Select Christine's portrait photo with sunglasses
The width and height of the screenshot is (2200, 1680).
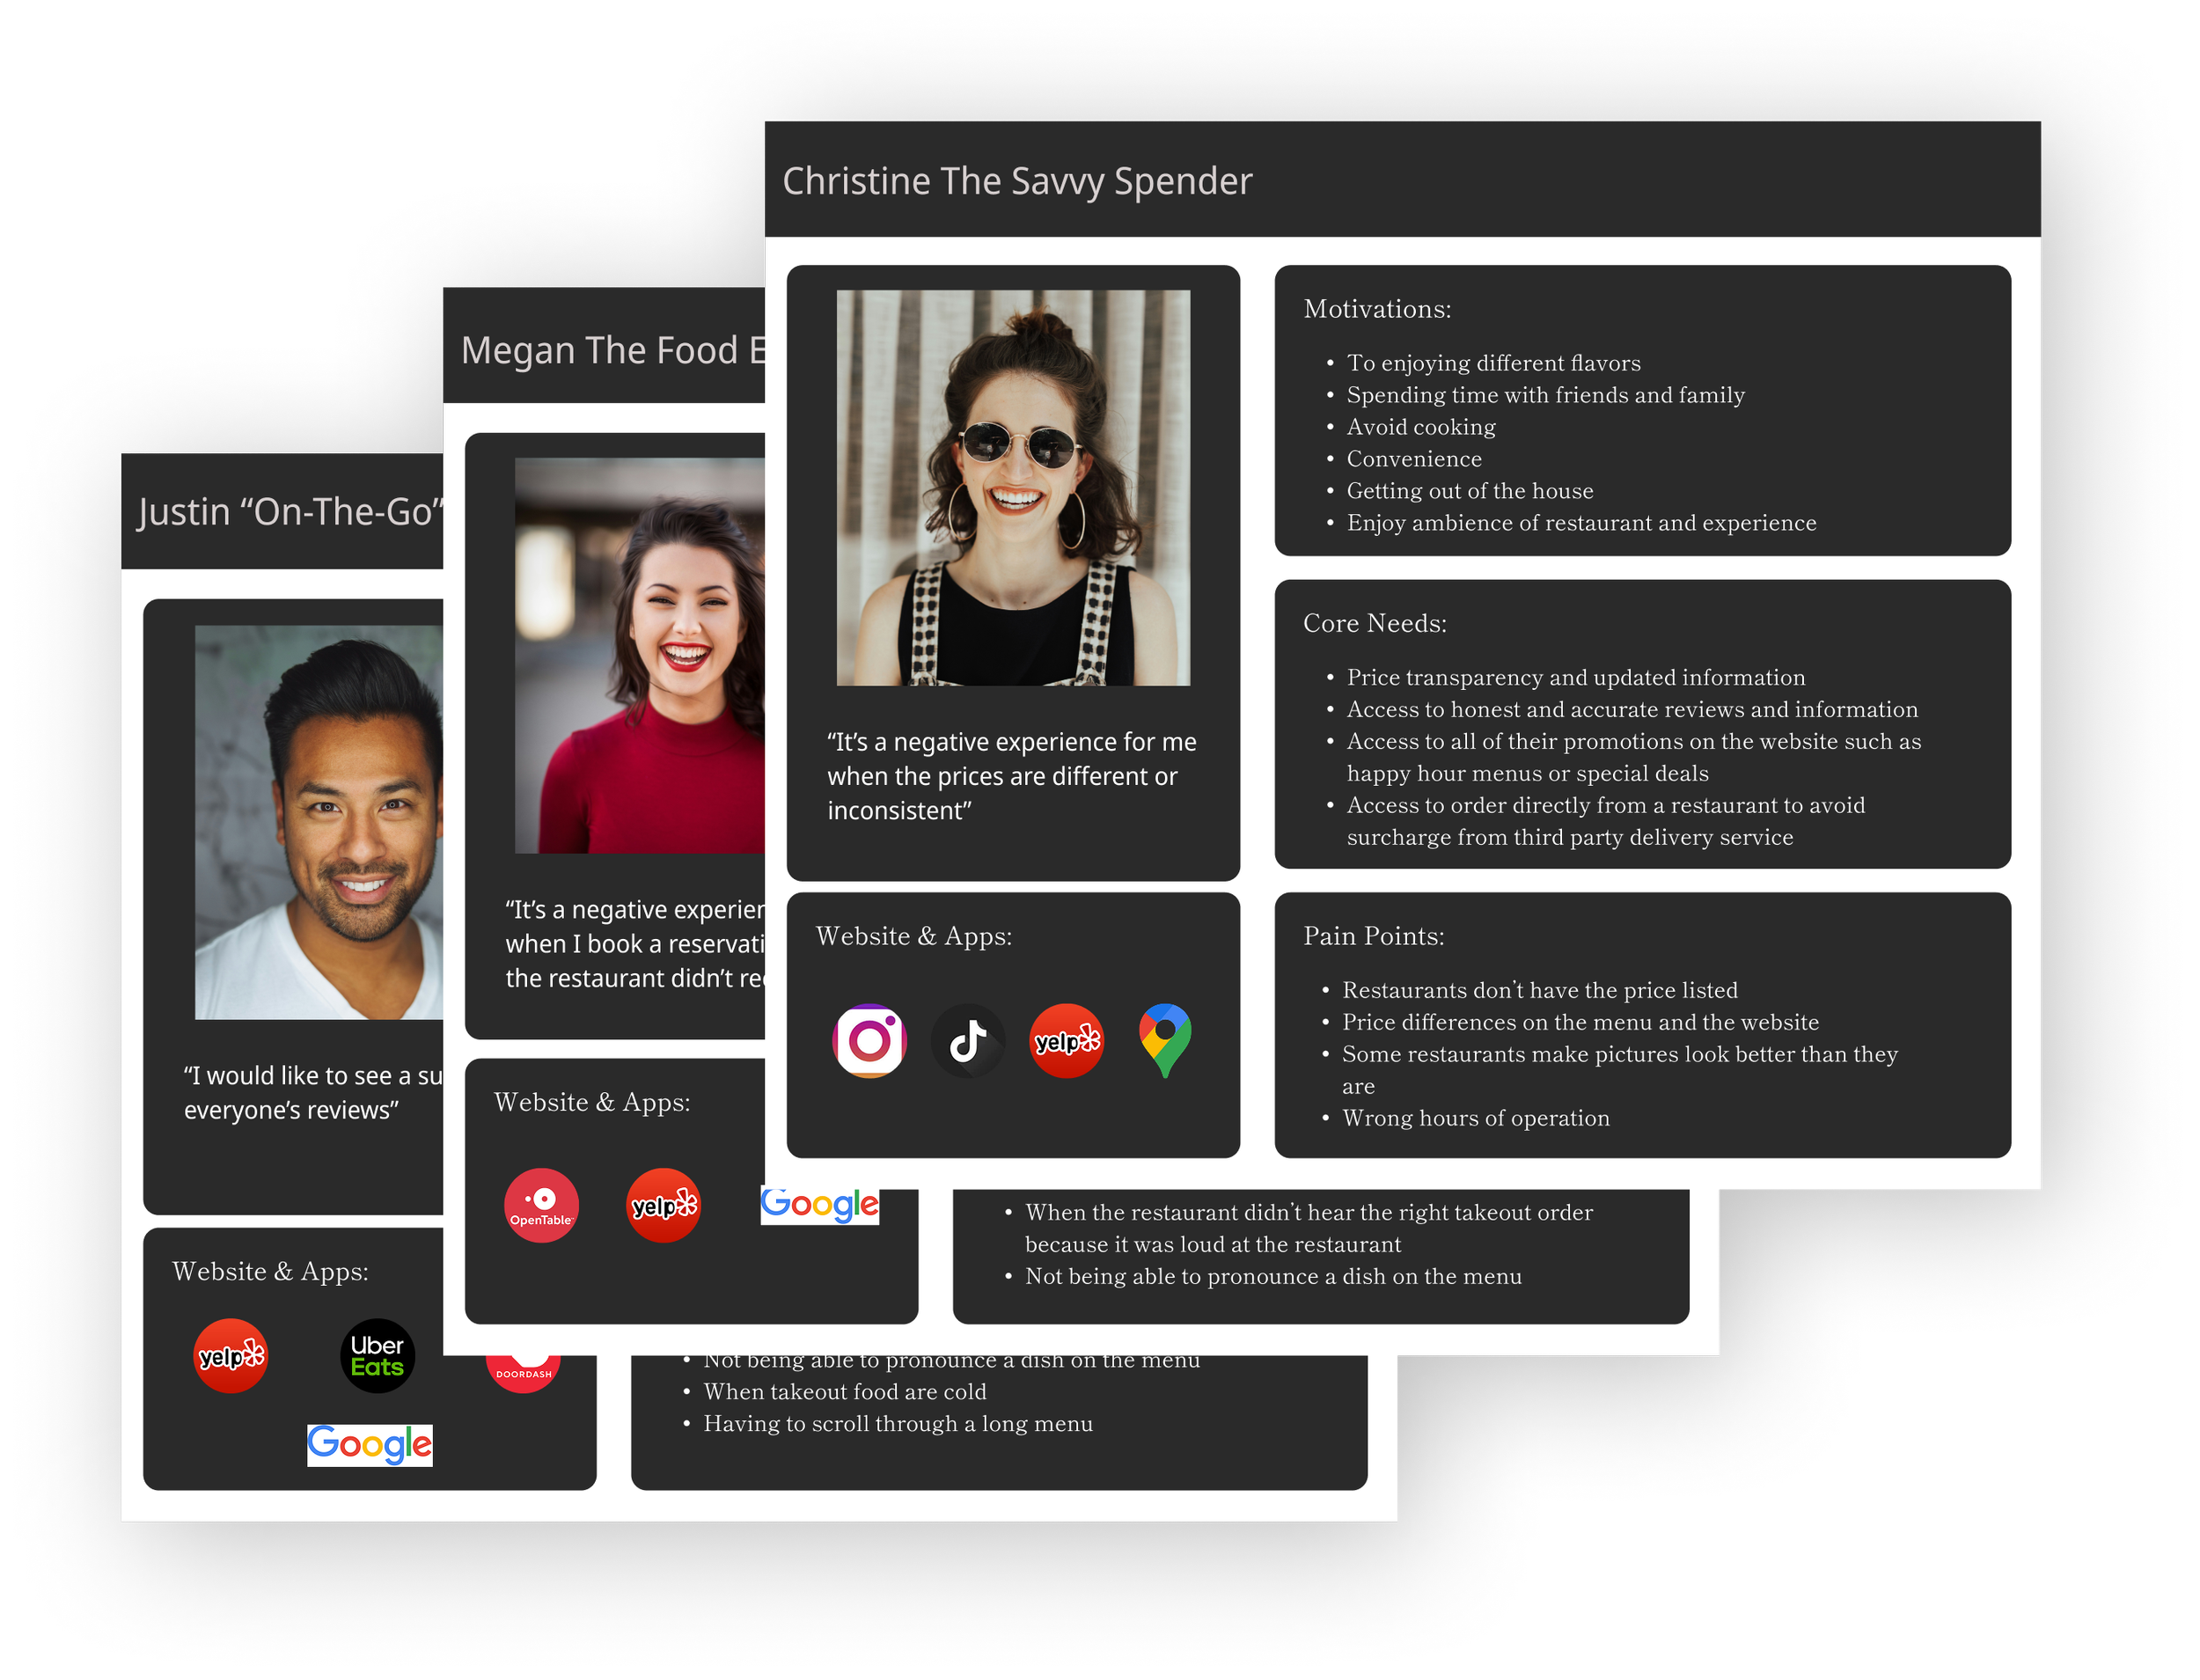pos(1012,488)
